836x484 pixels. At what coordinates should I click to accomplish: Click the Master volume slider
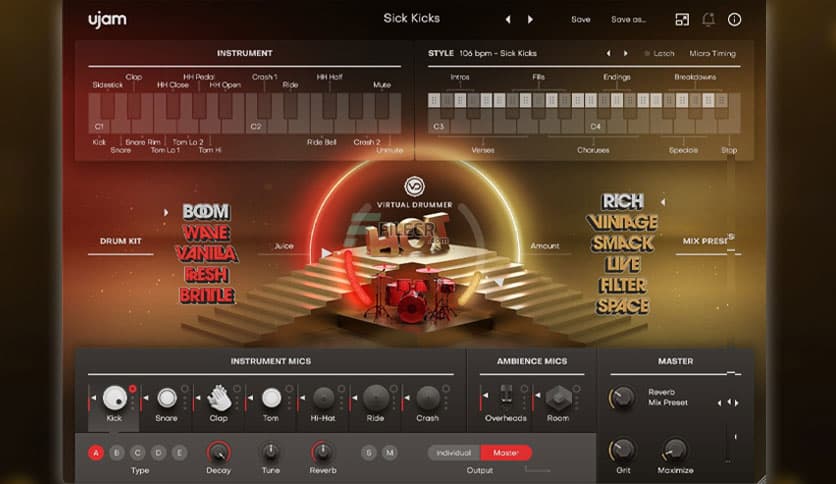(735, 437)
